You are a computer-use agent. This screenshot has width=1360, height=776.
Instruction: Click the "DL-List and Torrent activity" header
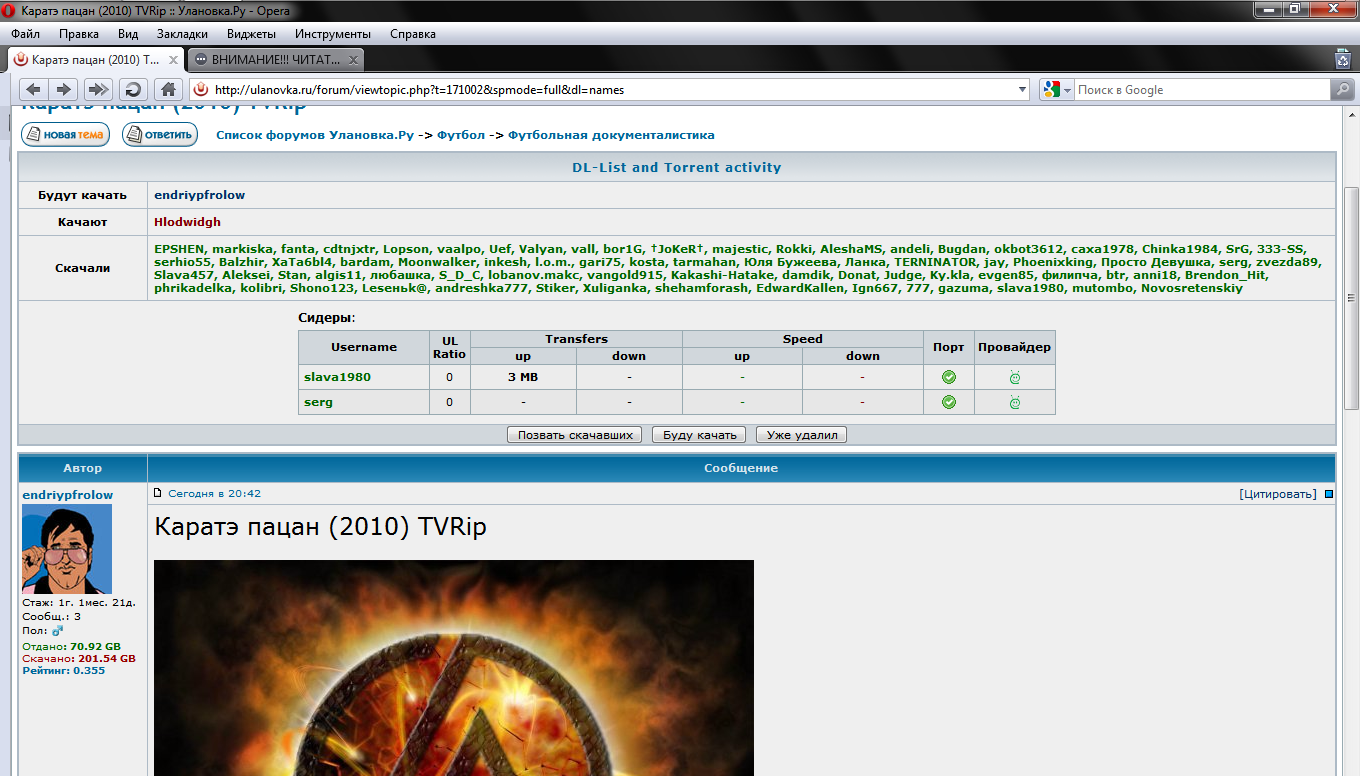(x=676, y=167)
